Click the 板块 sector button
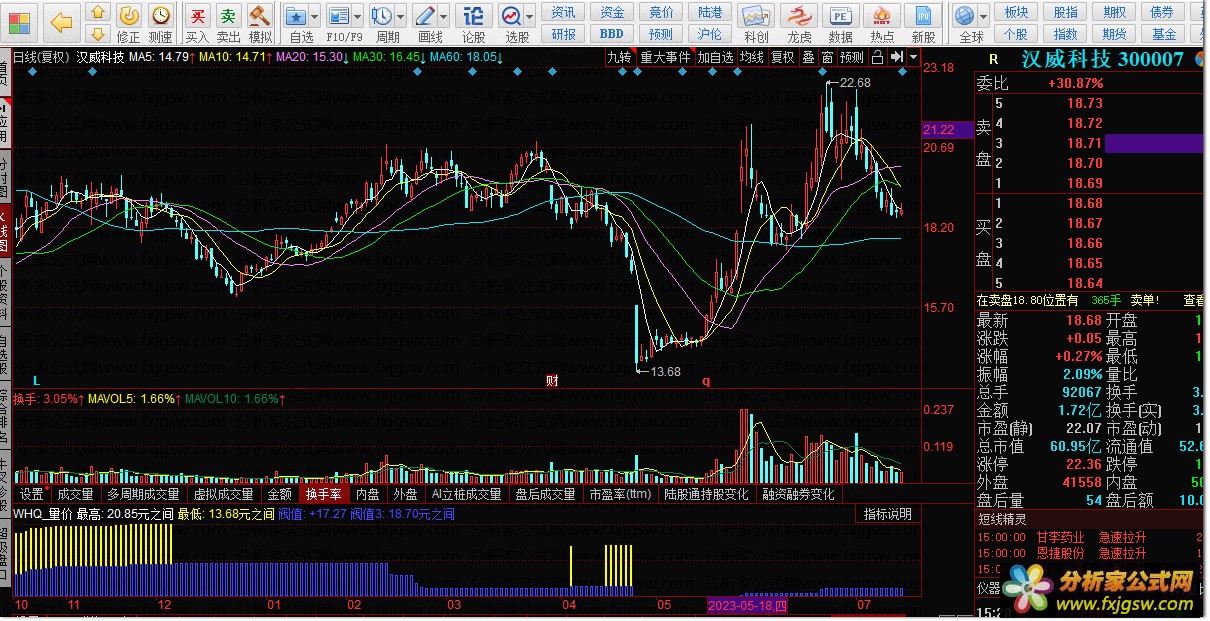Screen dimensions: 1210x621 (1016, 12)
